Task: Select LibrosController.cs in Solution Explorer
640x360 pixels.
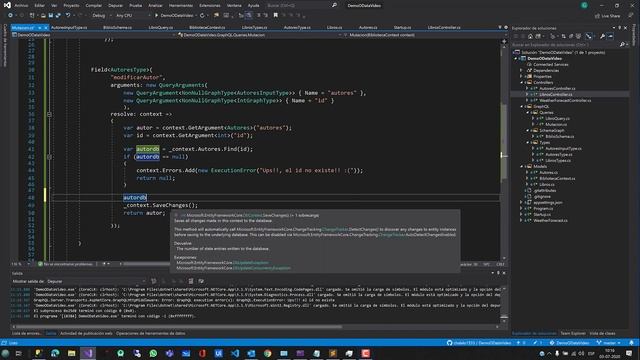Action: click(x=556, y=94)
